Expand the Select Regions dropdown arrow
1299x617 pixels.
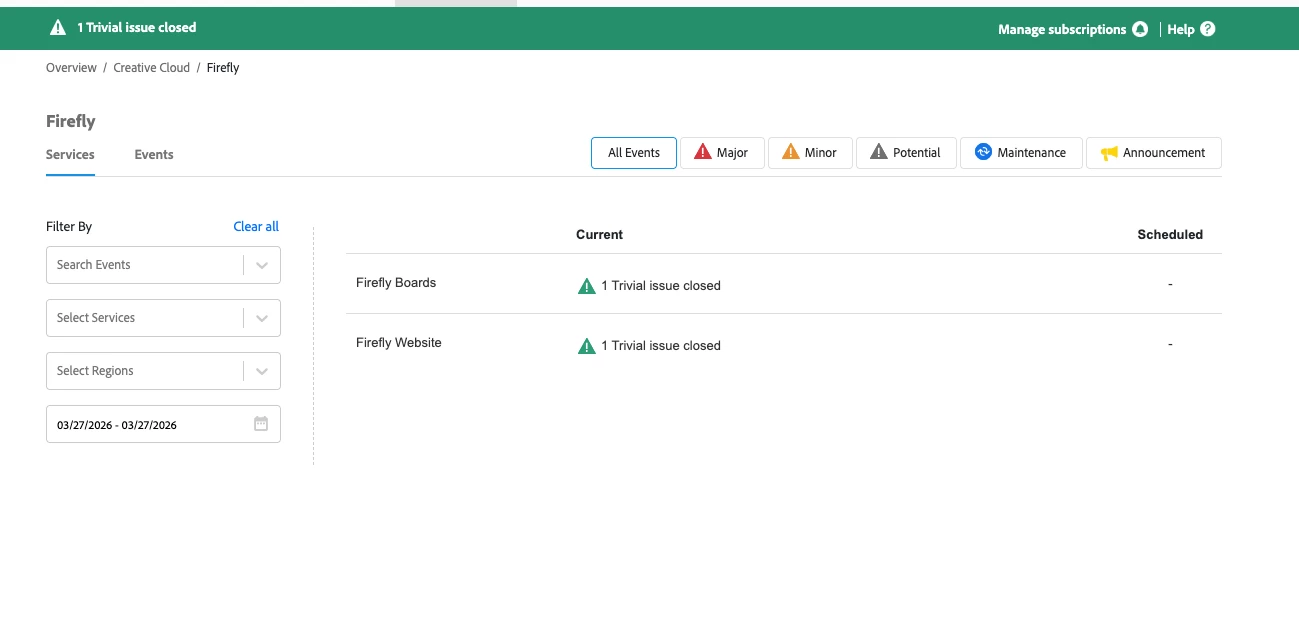click(x=262, y=371)
